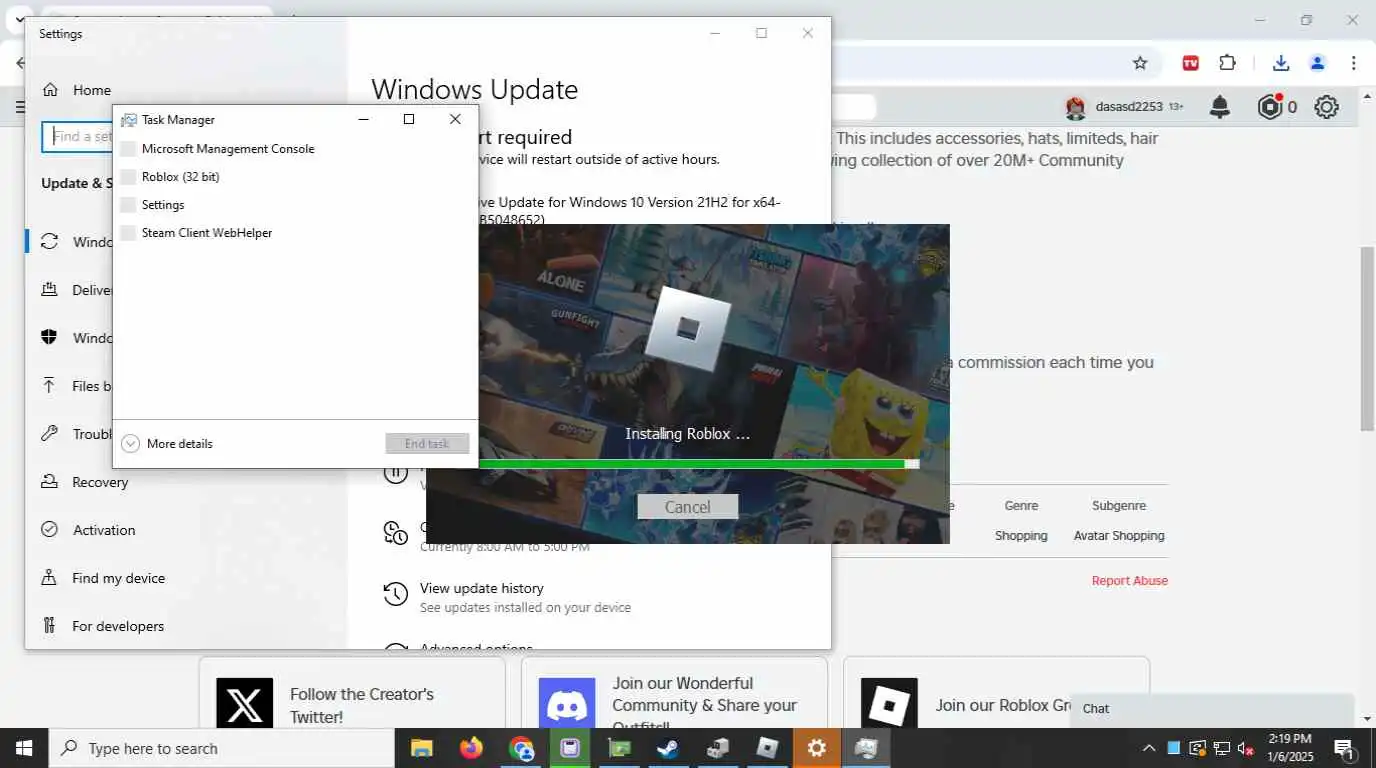This screenshot has width=1376, height=768.
Task: Maximize the Task Manager window
Action: point(409,119)
